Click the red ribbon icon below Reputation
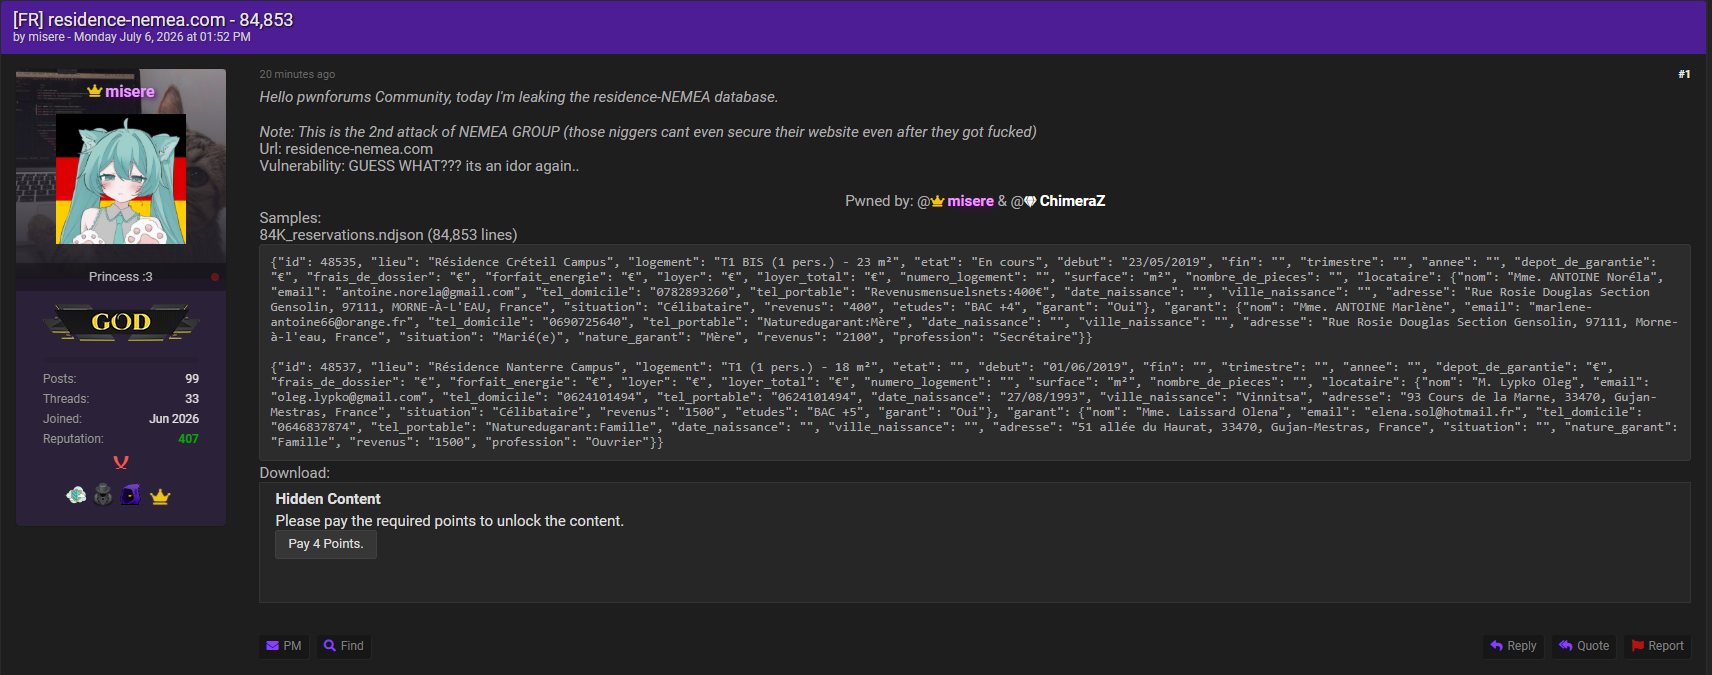Image resolution: width=1712 pixels, height=675 pixels. point(121,462)
